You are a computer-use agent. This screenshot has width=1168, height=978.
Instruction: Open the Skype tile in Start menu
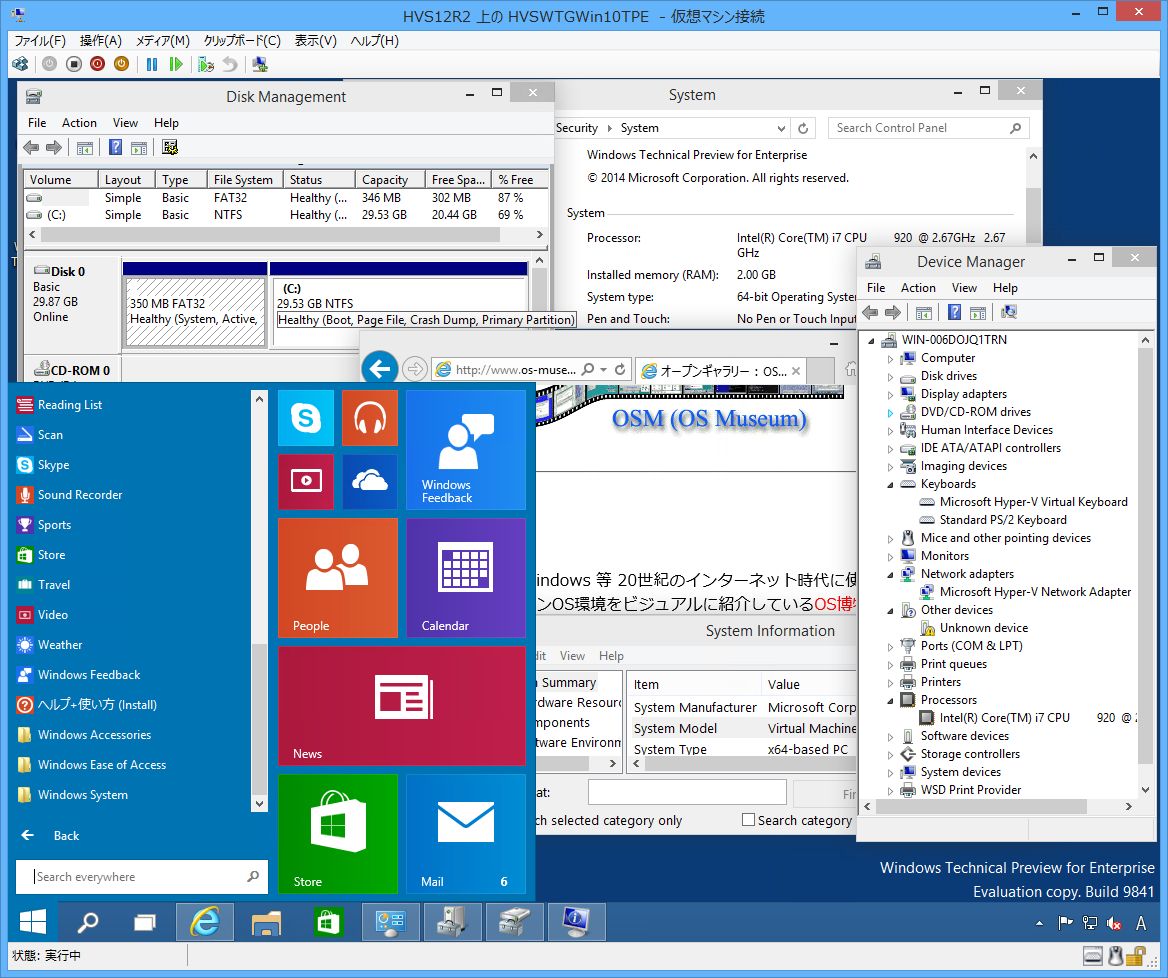pos(306,418)
